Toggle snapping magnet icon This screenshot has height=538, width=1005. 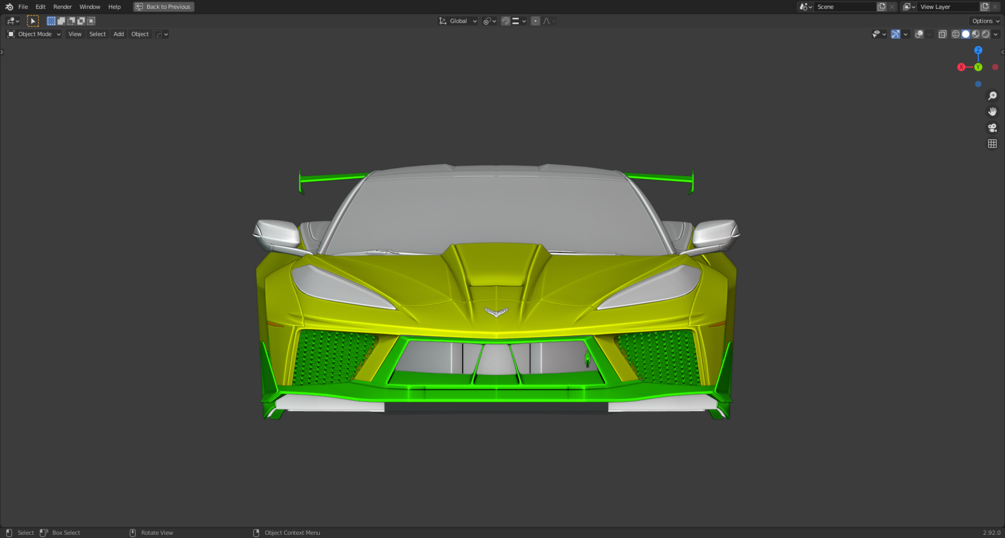click(506, 21)
